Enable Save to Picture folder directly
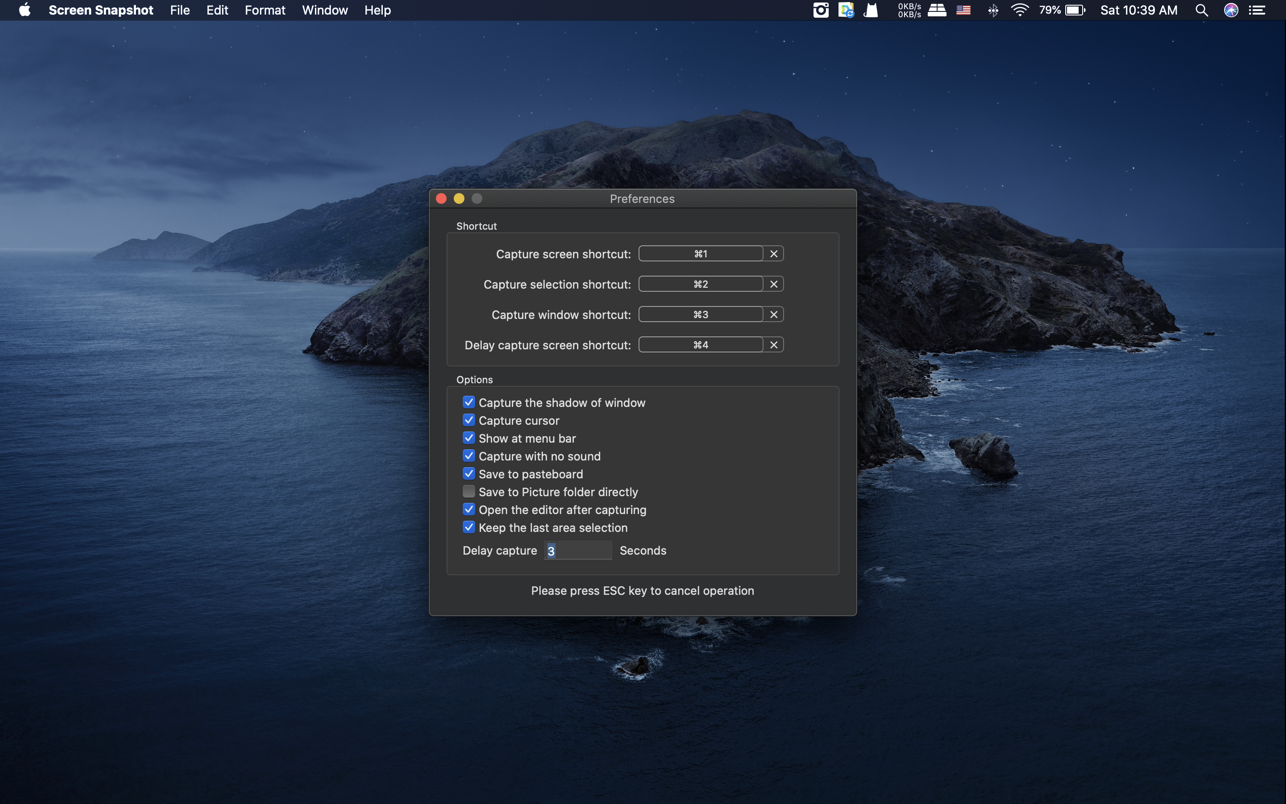This screenshot has height=804, width=1286. [469, 491]
